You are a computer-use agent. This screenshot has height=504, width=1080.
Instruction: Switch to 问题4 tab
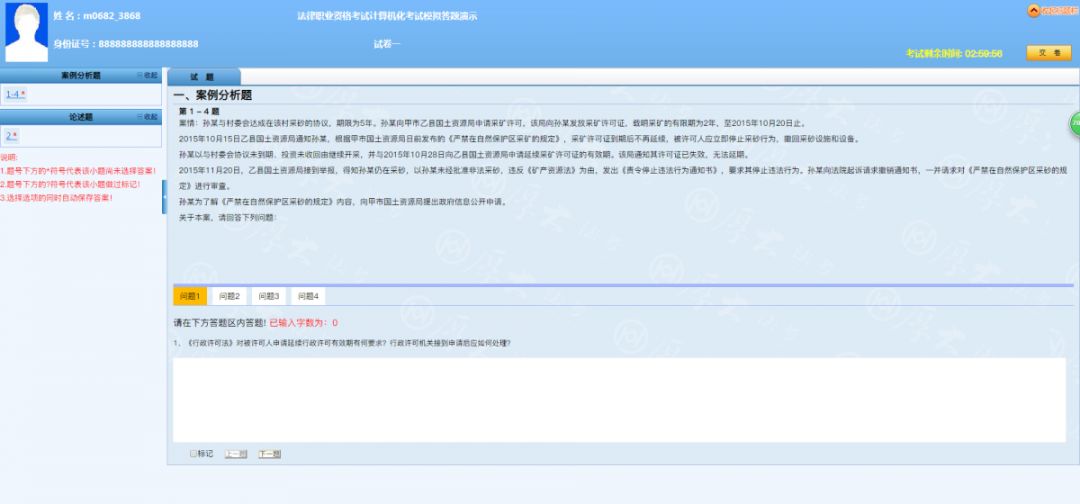tap(308, 296)
